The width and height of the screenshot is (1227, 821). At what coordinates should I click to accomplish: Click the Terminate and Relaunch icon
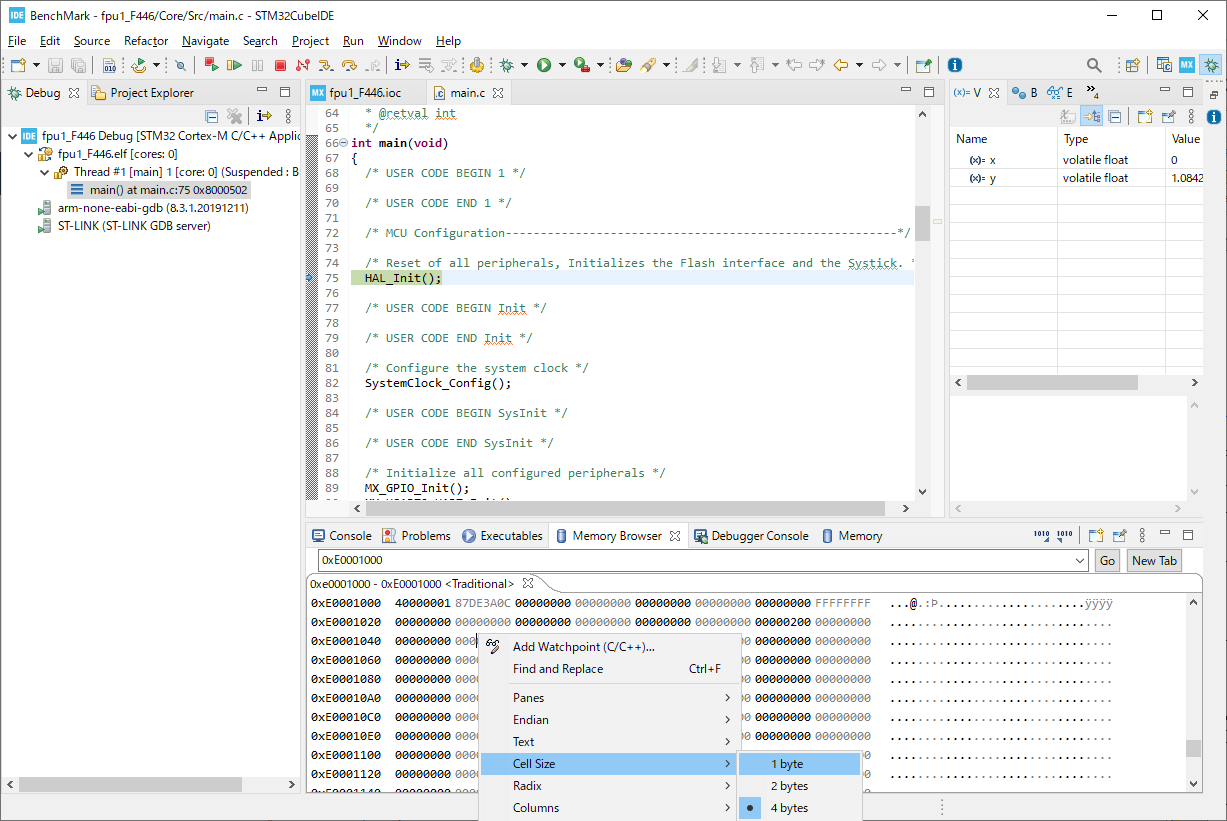[x=211, y=65]
